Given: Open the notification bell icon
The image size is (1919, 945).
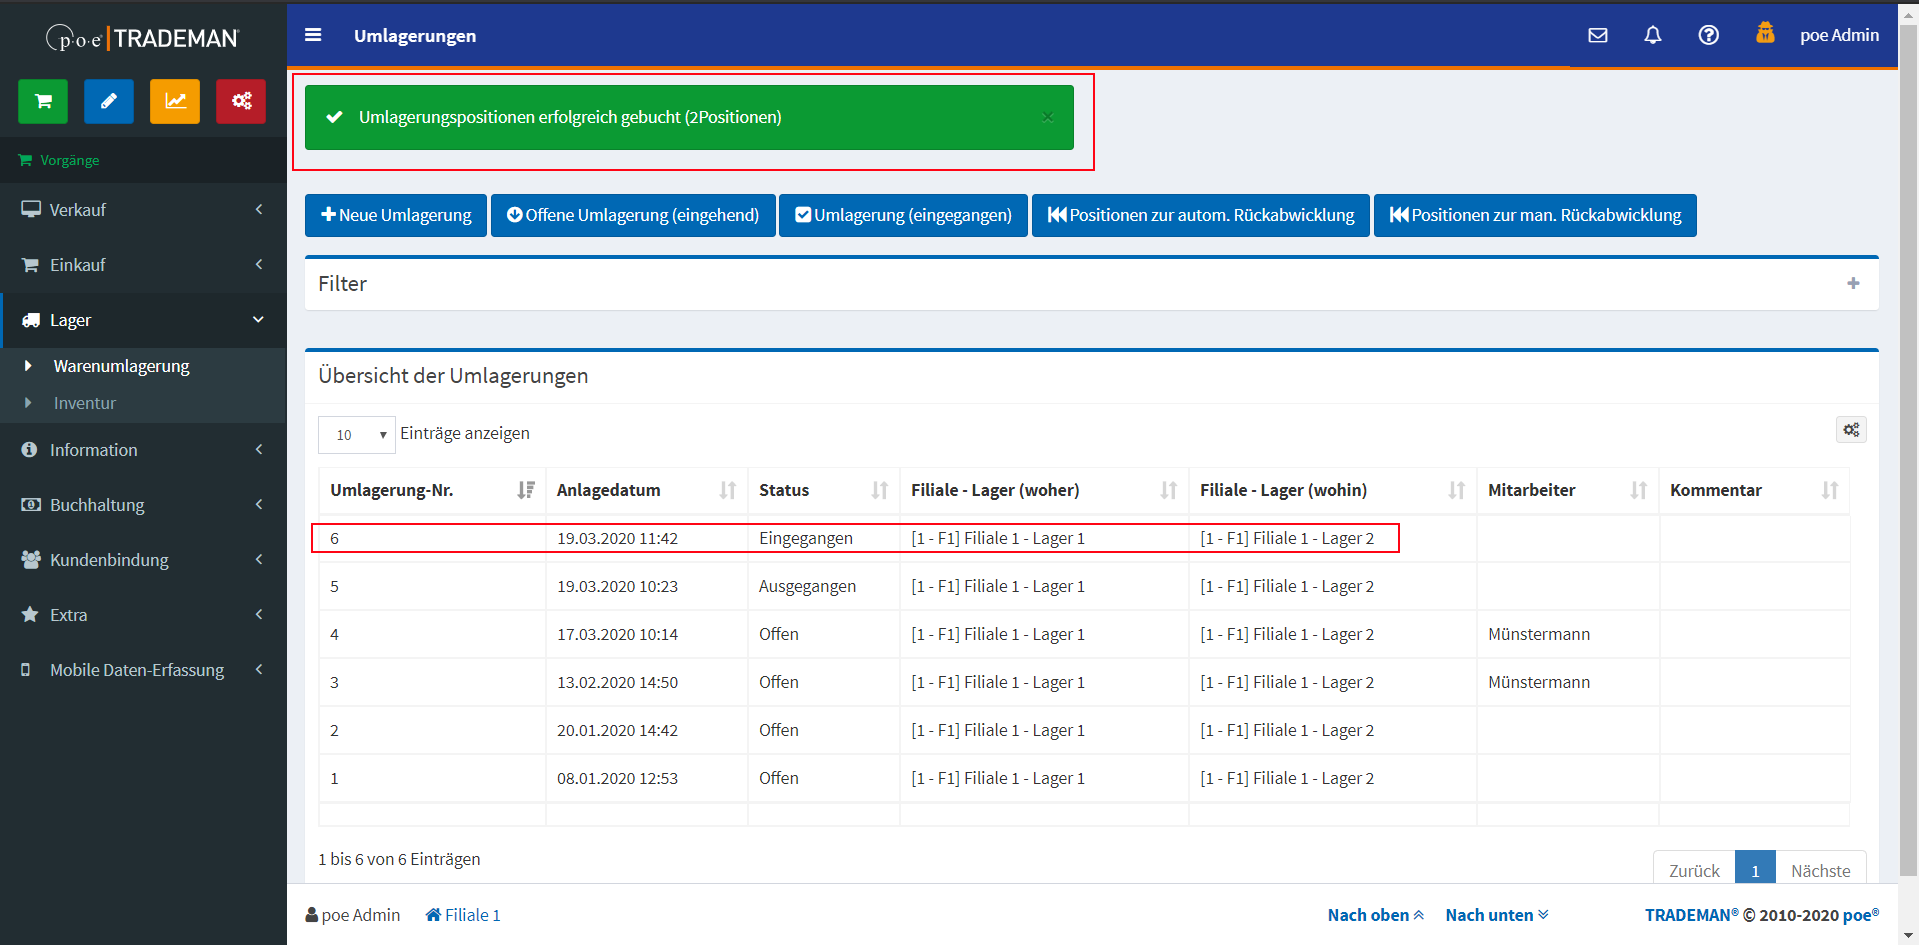Looking at the screenshot, I should coord(1653,35).
